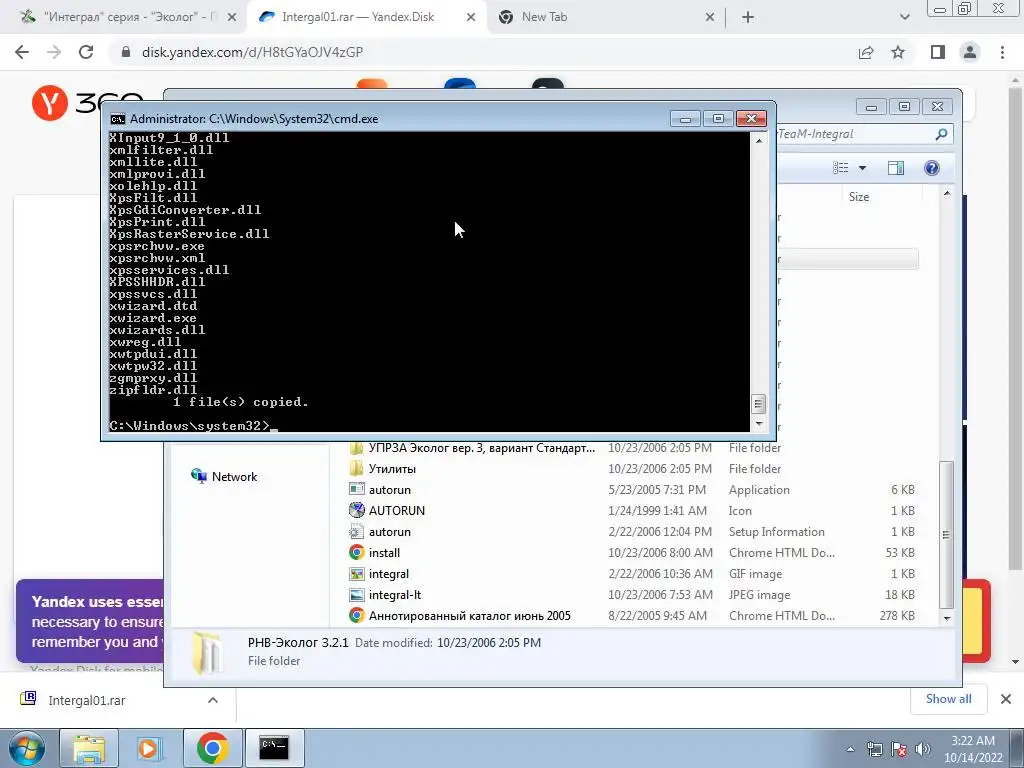Screen dimensions: 1024x768
Task: Click the address bar URL
Action: [x=252, y=52]
